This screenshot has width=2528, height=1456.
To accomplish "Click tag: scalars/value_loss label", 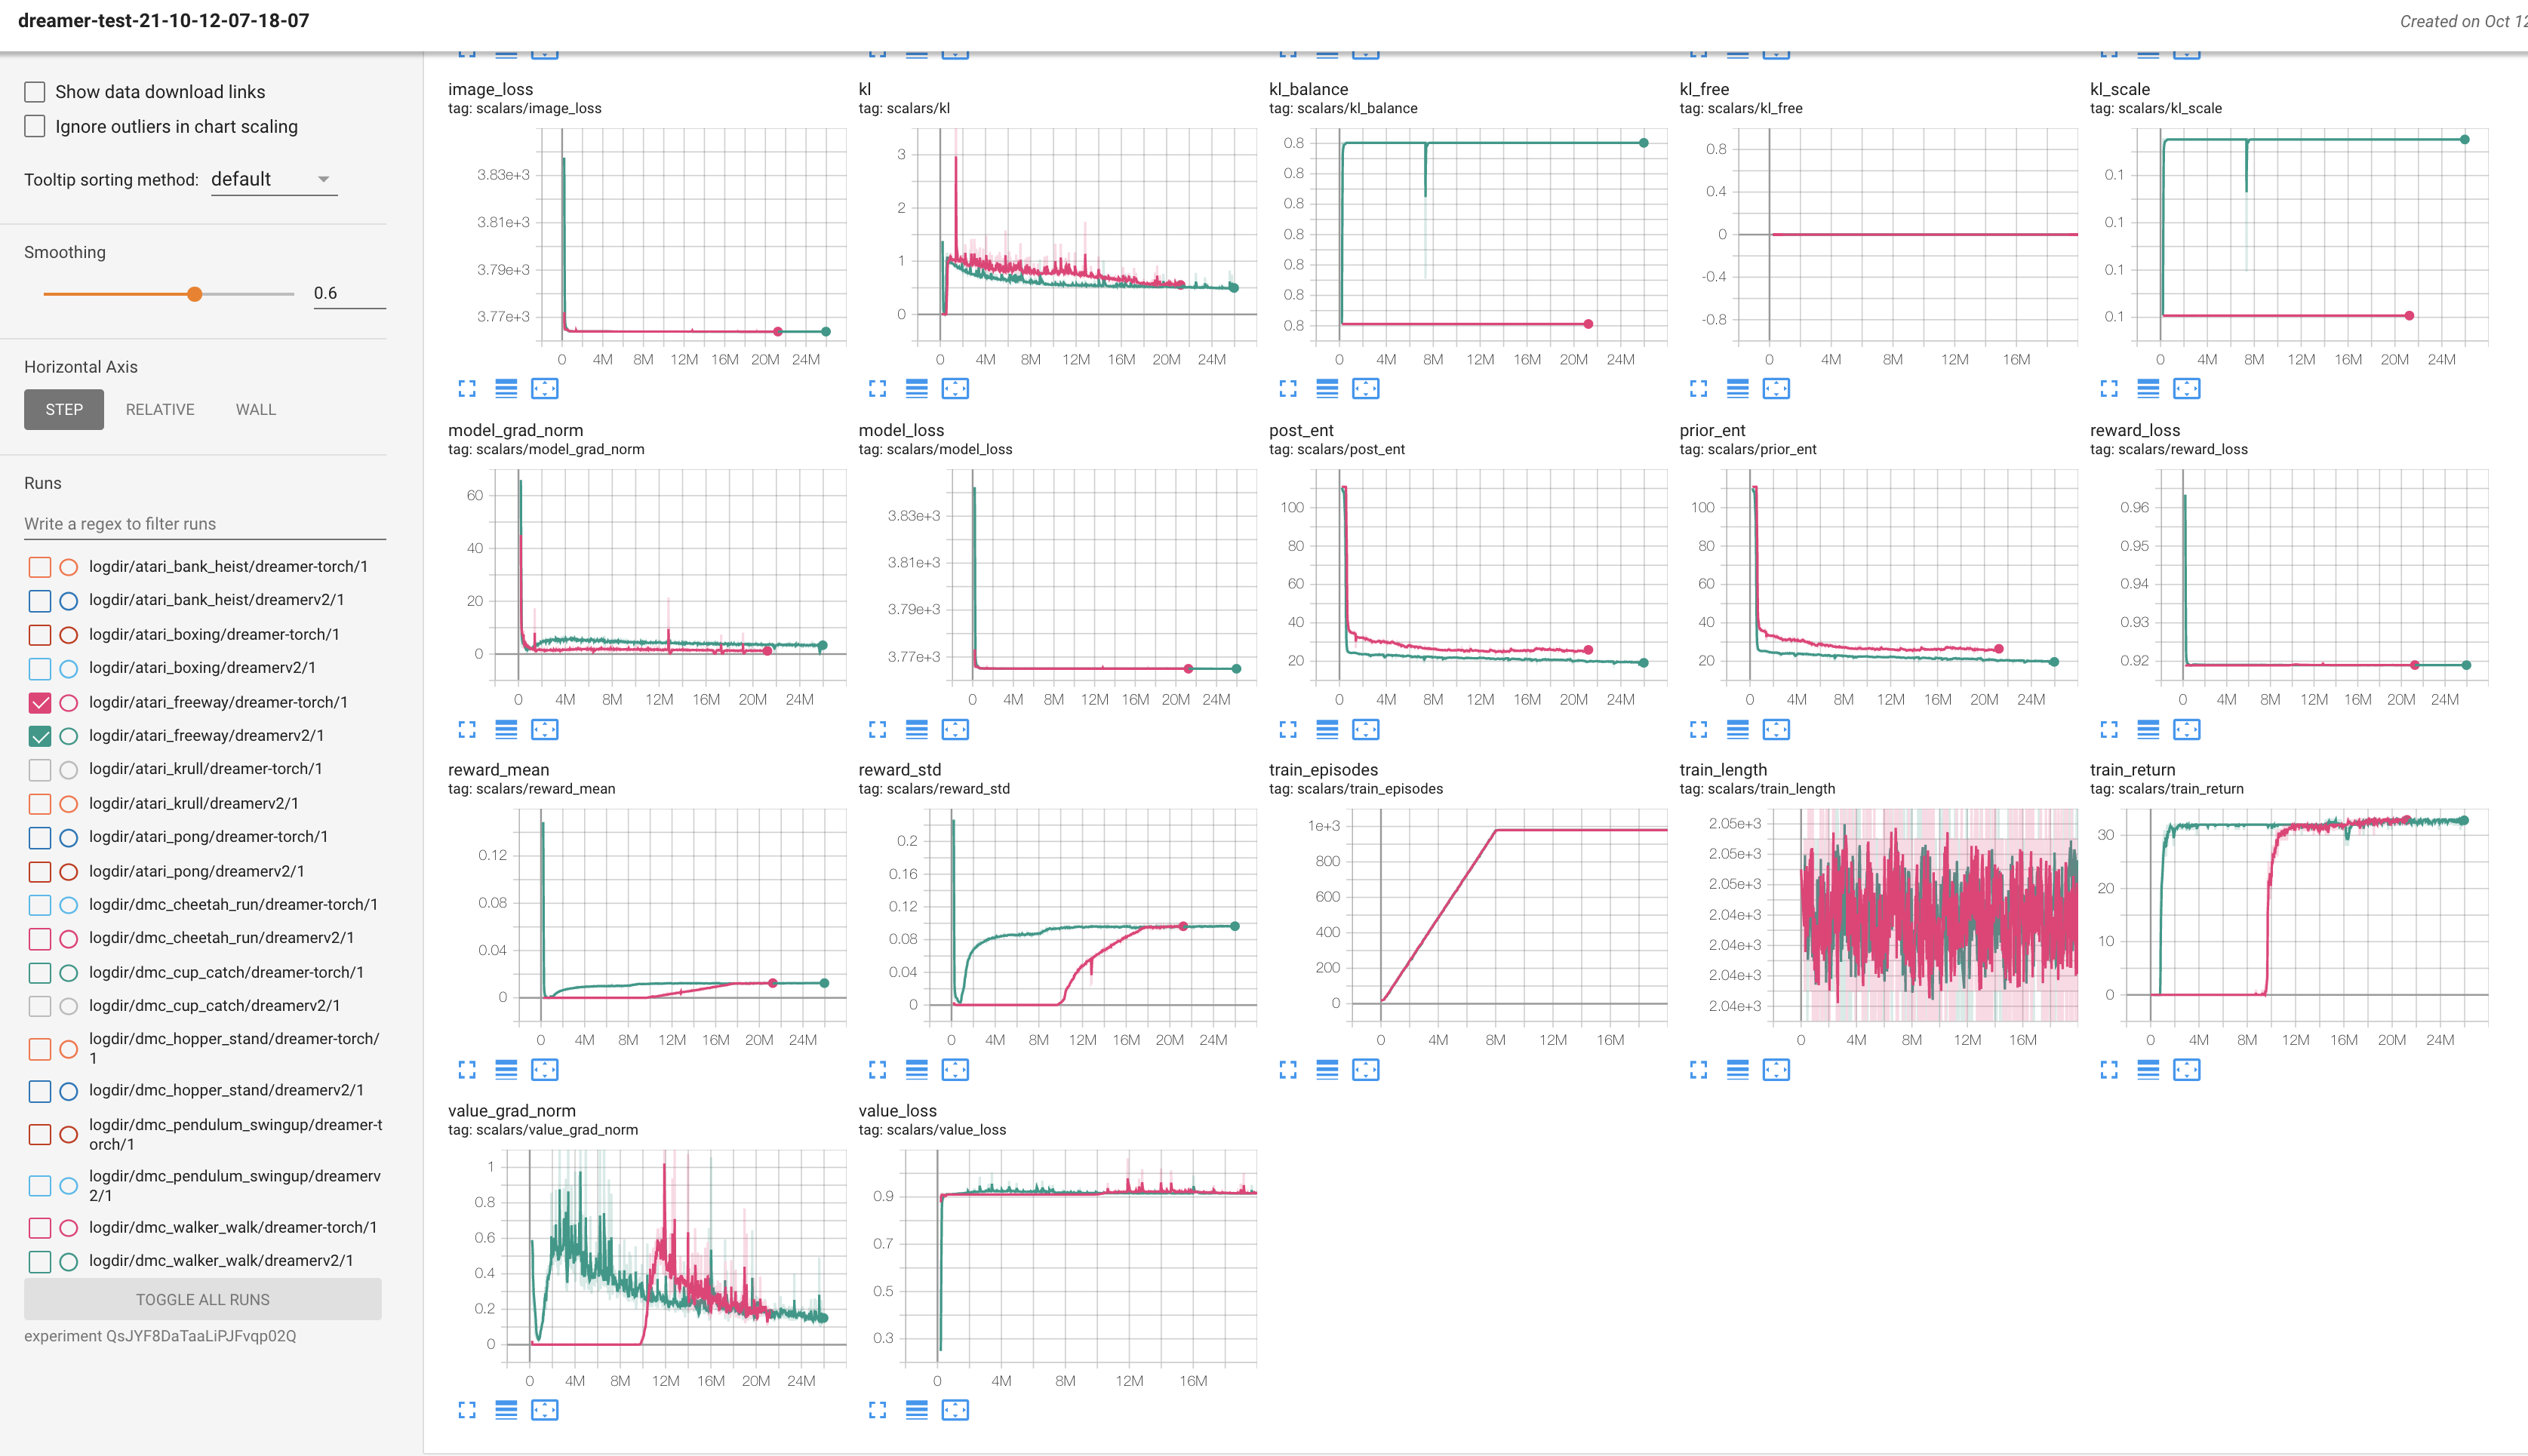I will tap(932, 1130).
